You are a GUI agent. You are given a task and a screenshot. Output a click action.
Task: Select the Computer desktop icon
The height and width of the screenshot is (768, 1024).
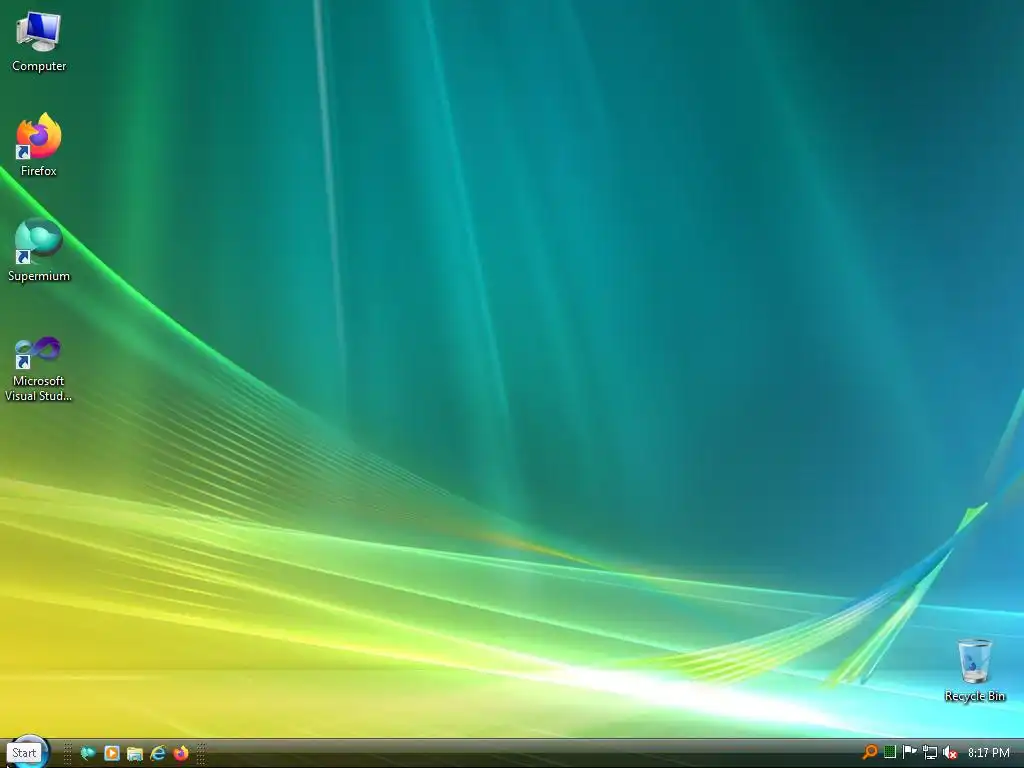39,42
